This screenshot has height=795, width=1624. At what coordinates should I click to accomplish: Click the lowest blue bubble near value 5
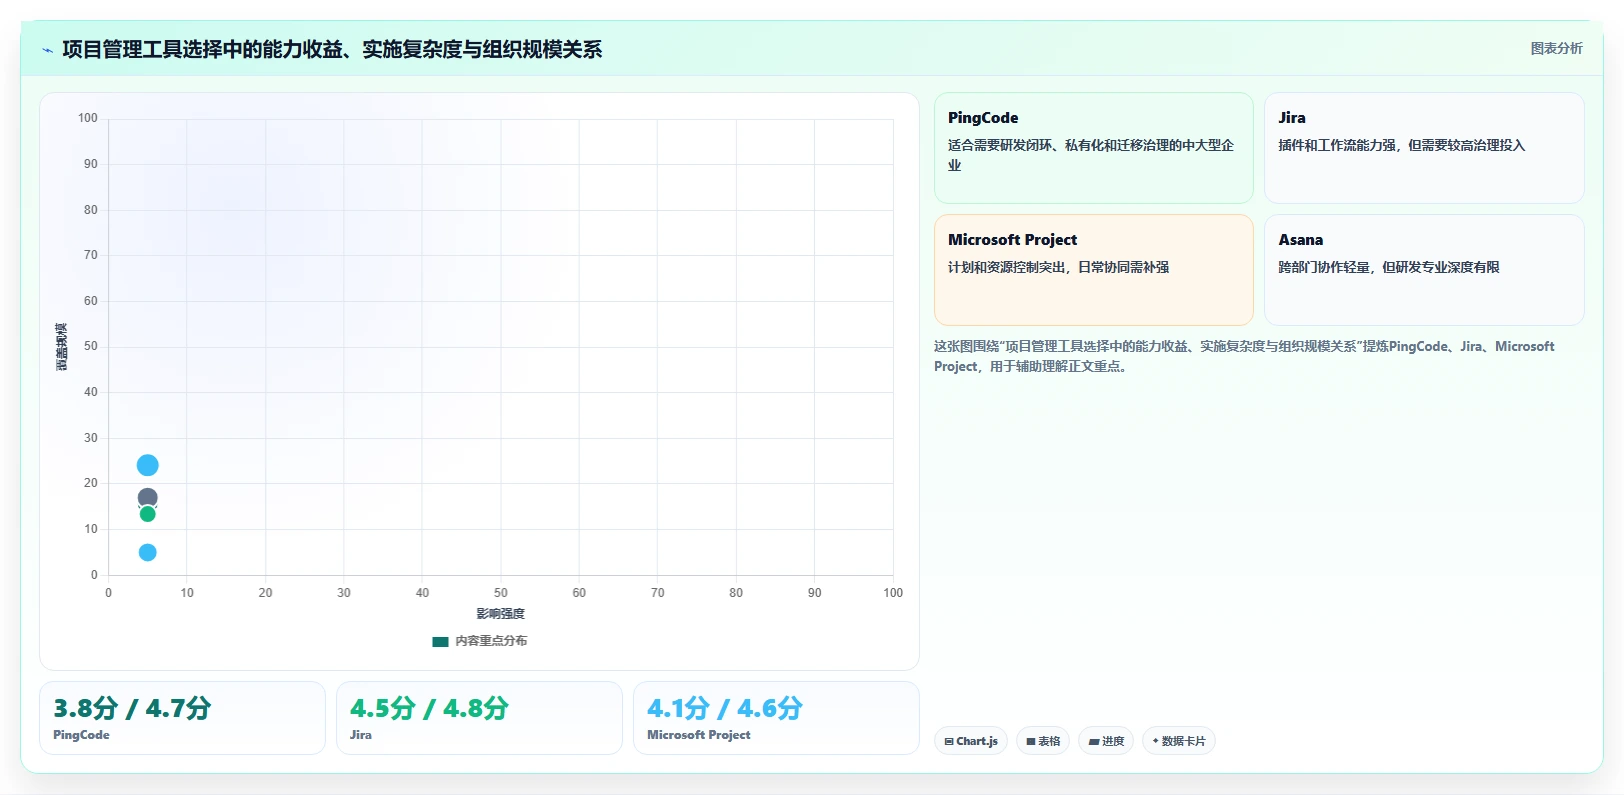tap(147, 552)
